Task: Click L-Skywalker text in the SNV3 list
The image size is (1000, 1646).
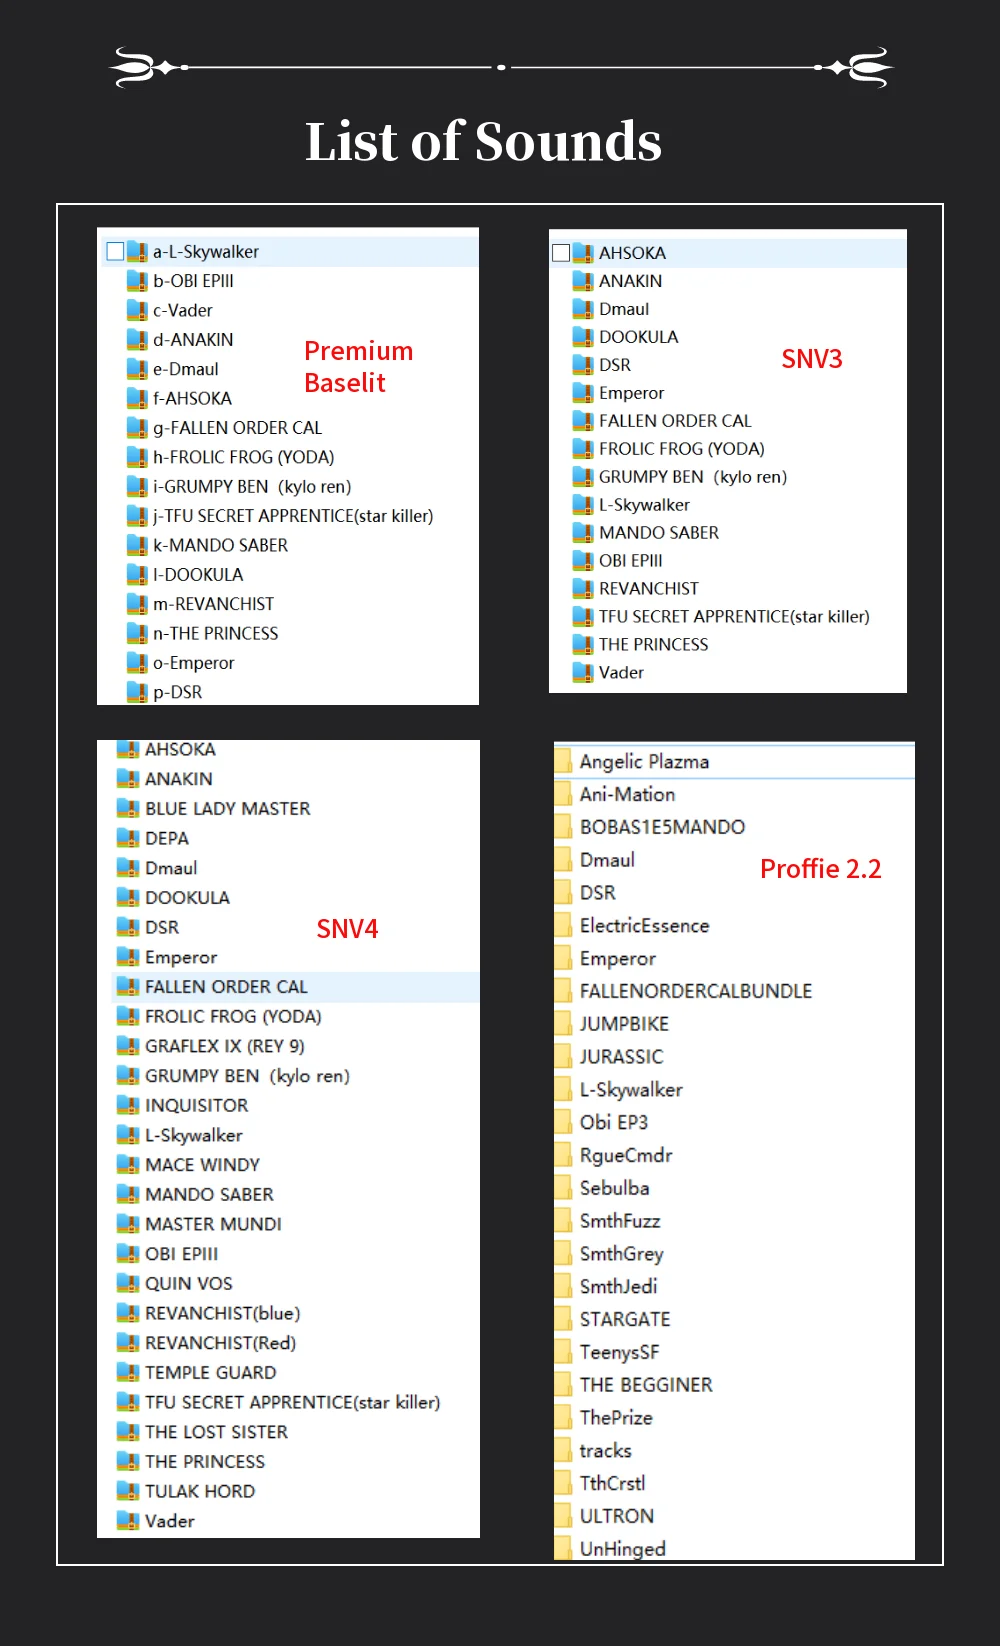Action: pos(644,505)
